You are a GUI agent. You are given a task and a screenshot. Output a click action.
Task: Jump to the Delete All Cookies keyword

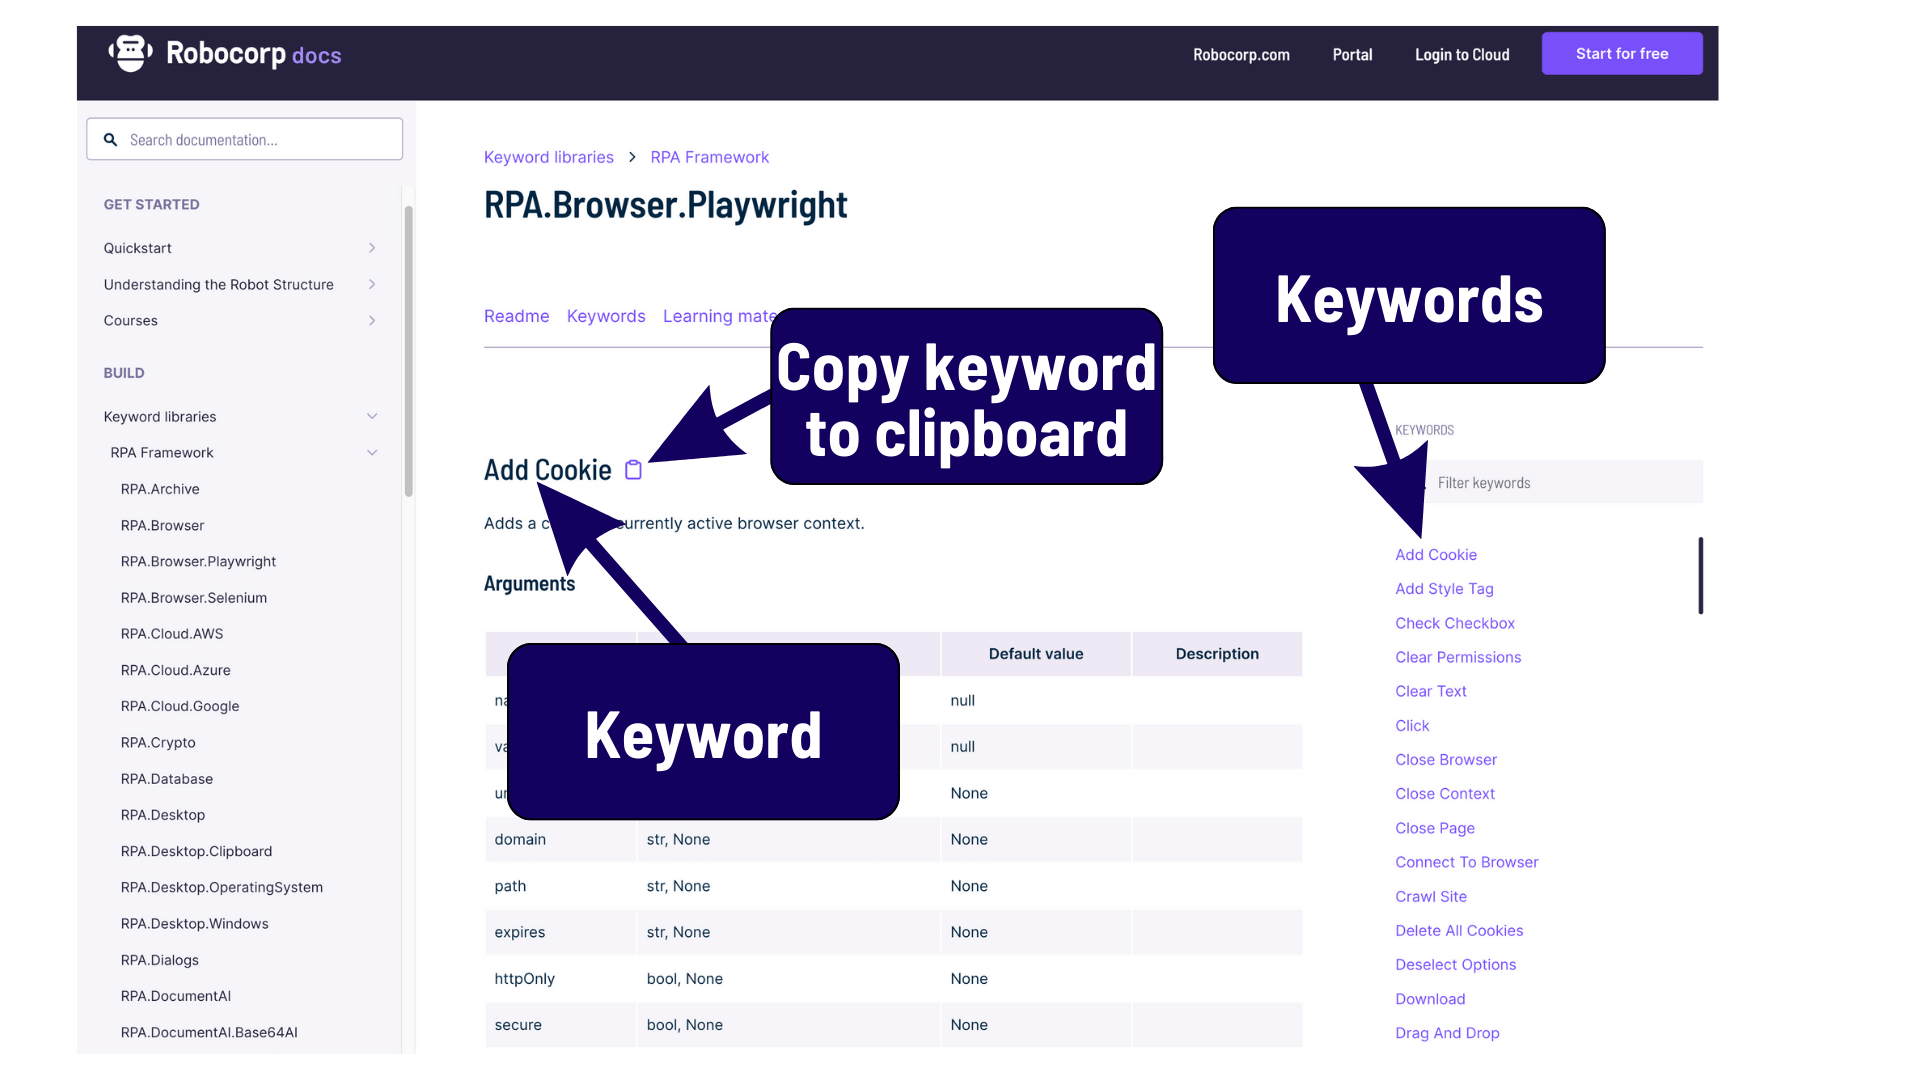coord(1459,931)
